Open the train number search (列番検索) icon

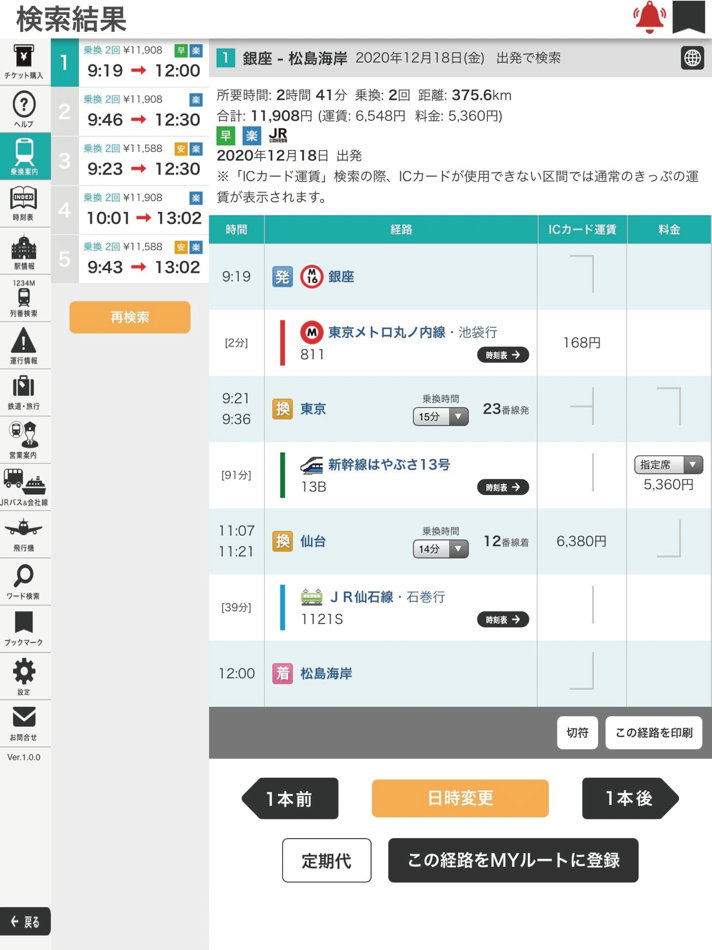tap(24, 298)
